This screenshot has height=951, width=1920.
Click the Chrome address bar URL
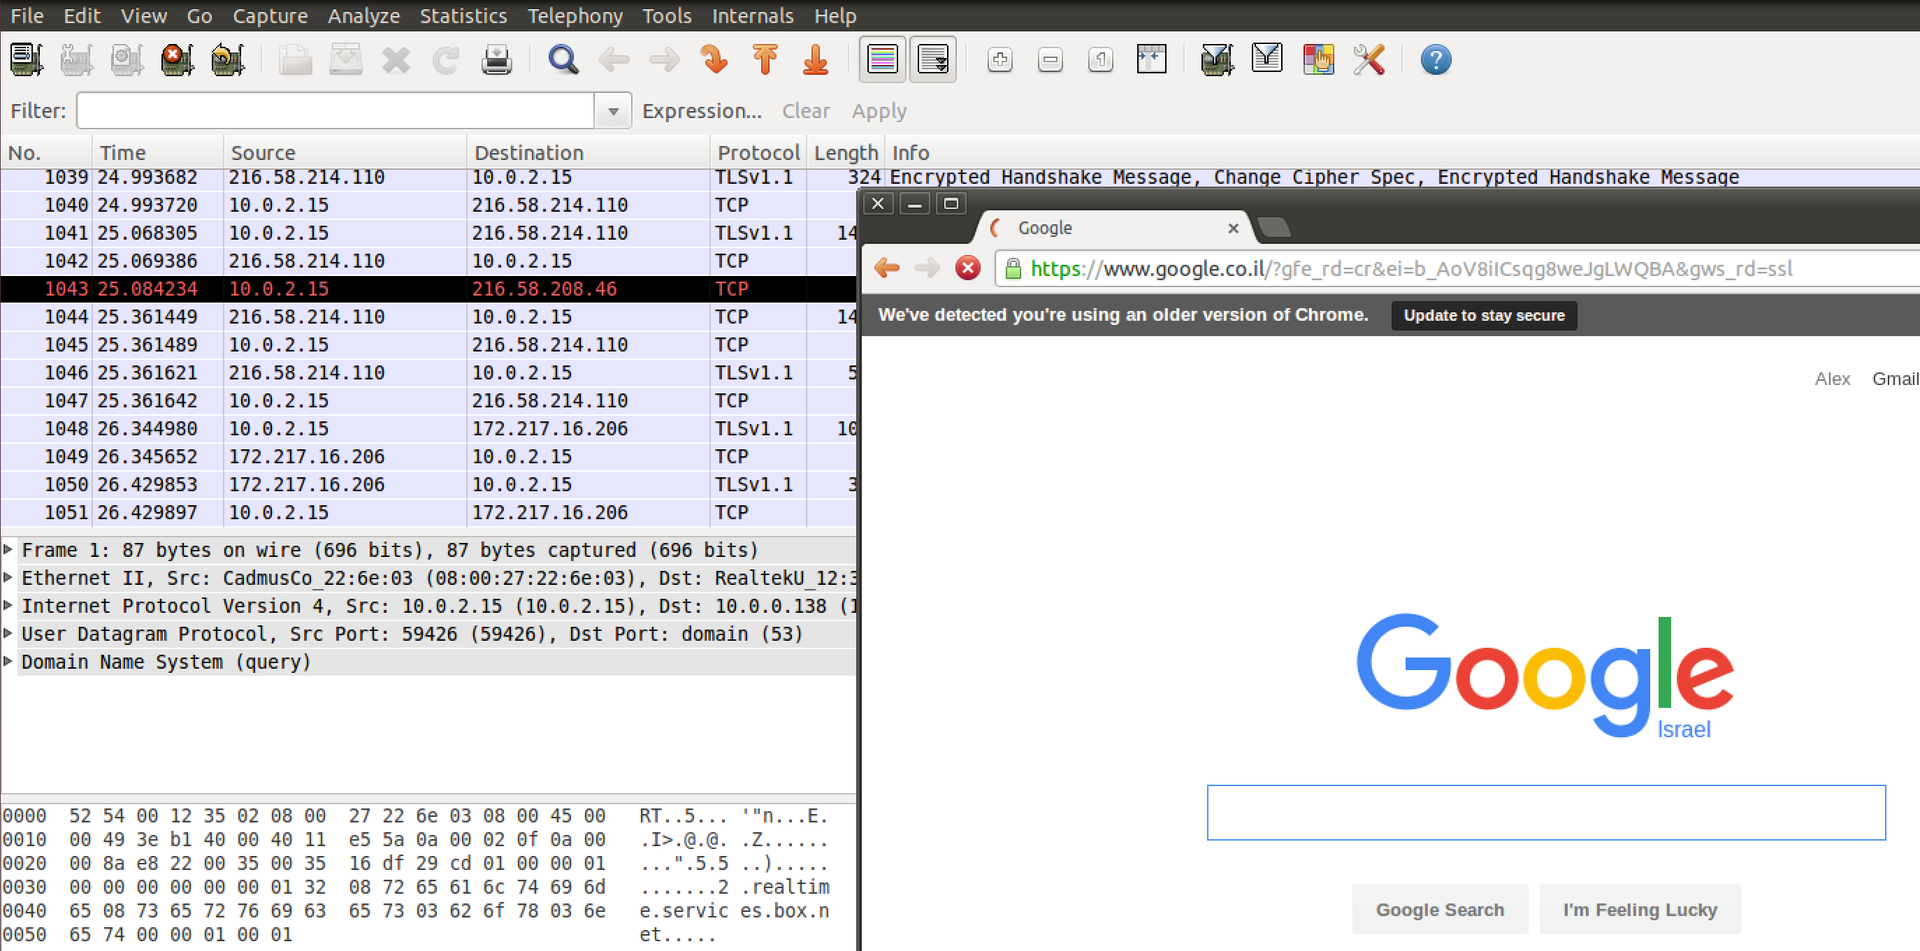(1411, 269)
